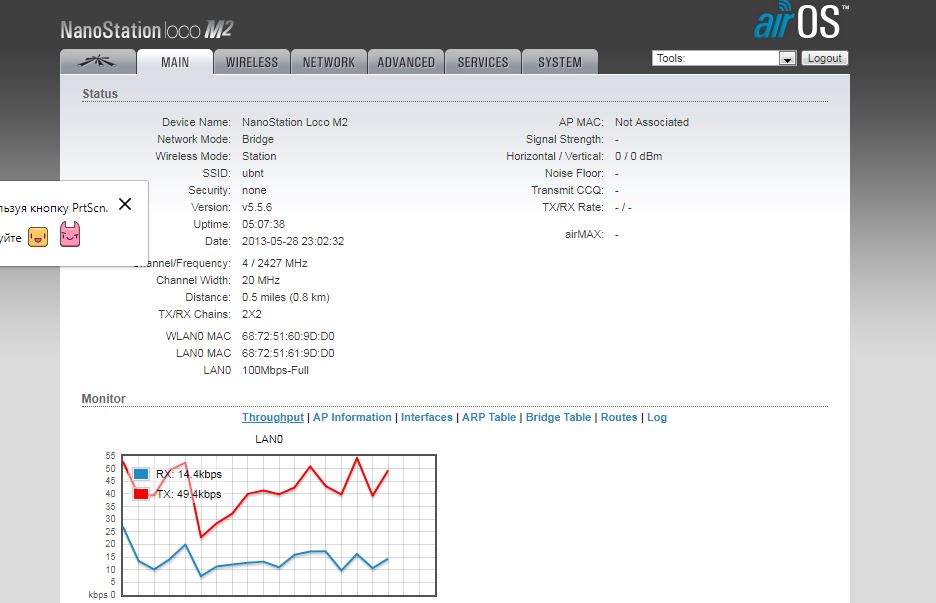Click device name value 'NanoStation Loco M2'
The height and width of the screenshot is (603, 936).
(295, 122)
